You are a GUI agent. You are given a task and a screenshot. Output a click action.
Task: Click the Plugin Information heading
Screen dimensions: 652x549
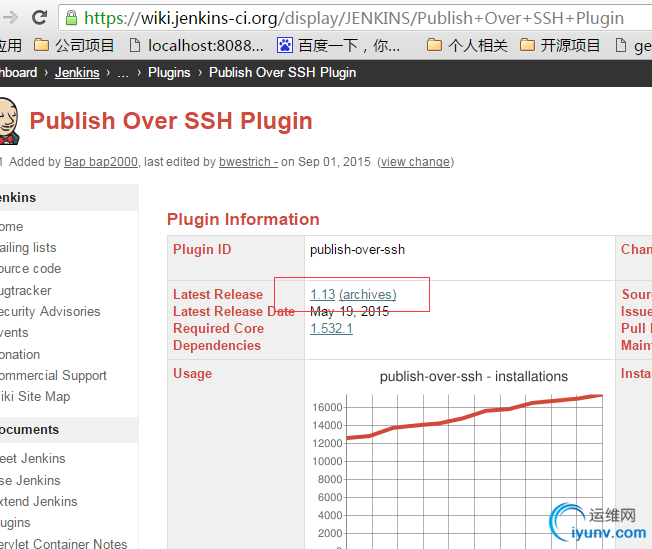pos(243,219)
